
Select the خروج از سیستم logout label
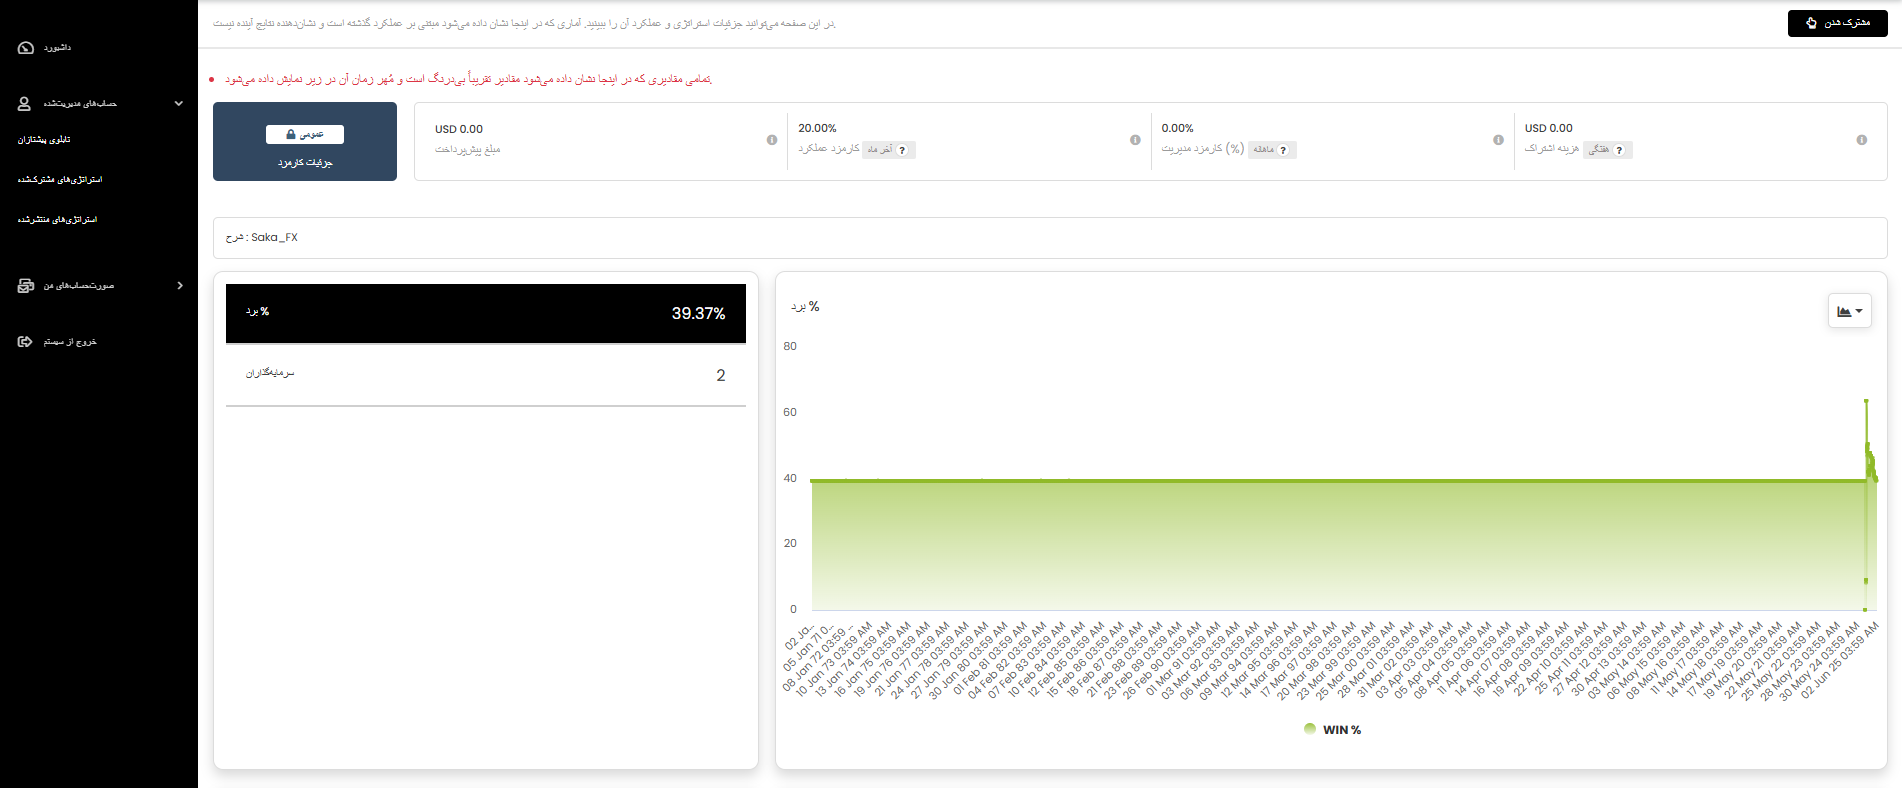pos(70,342)
